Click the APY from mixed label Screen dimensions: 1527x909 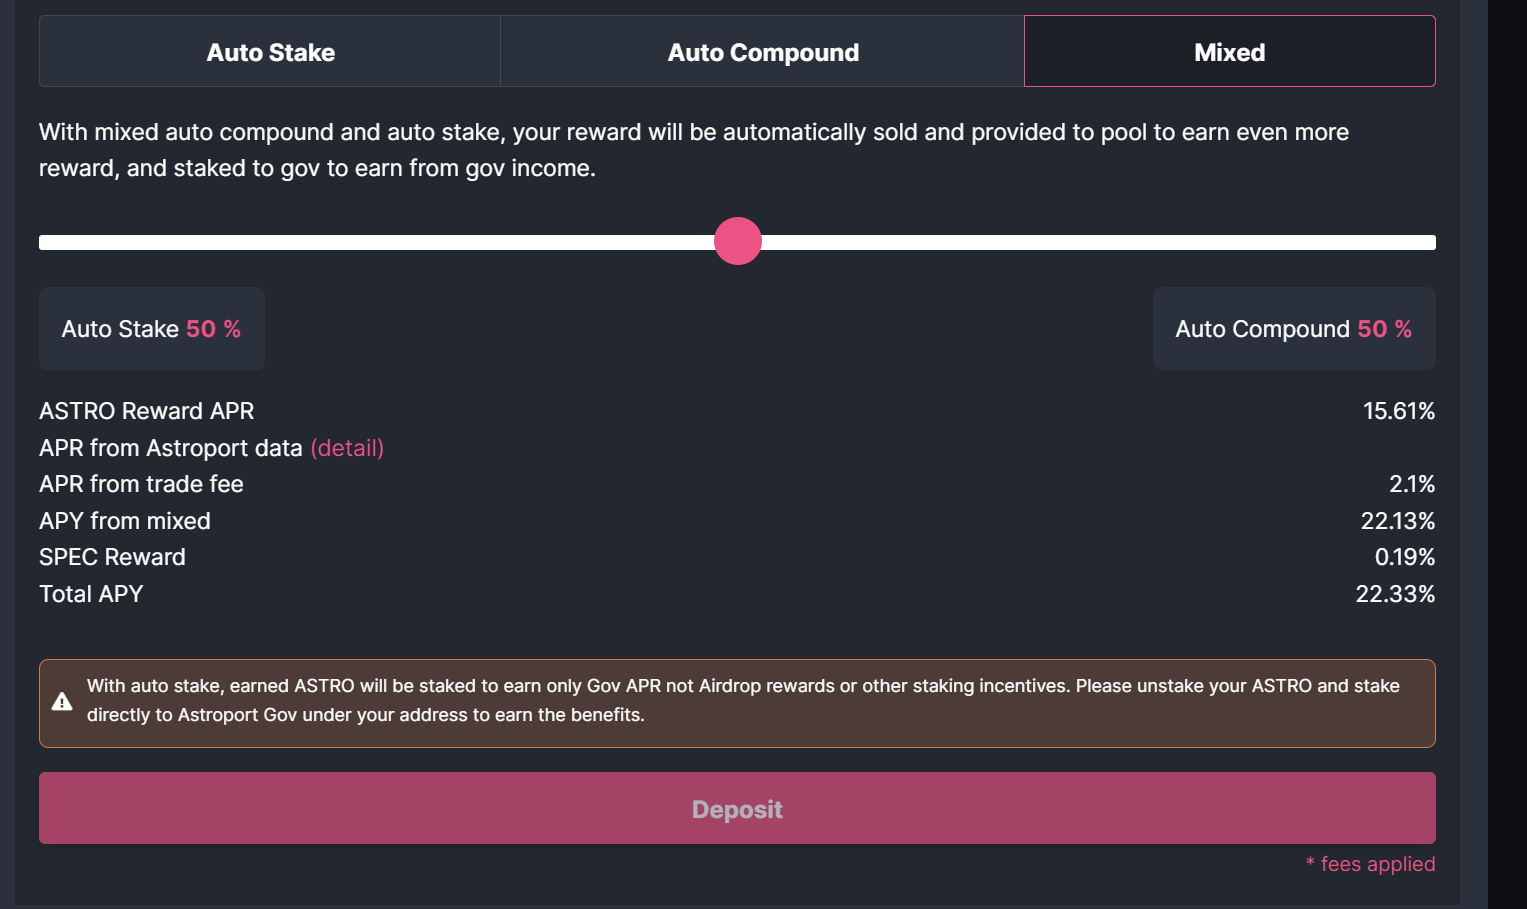point(124,521)
